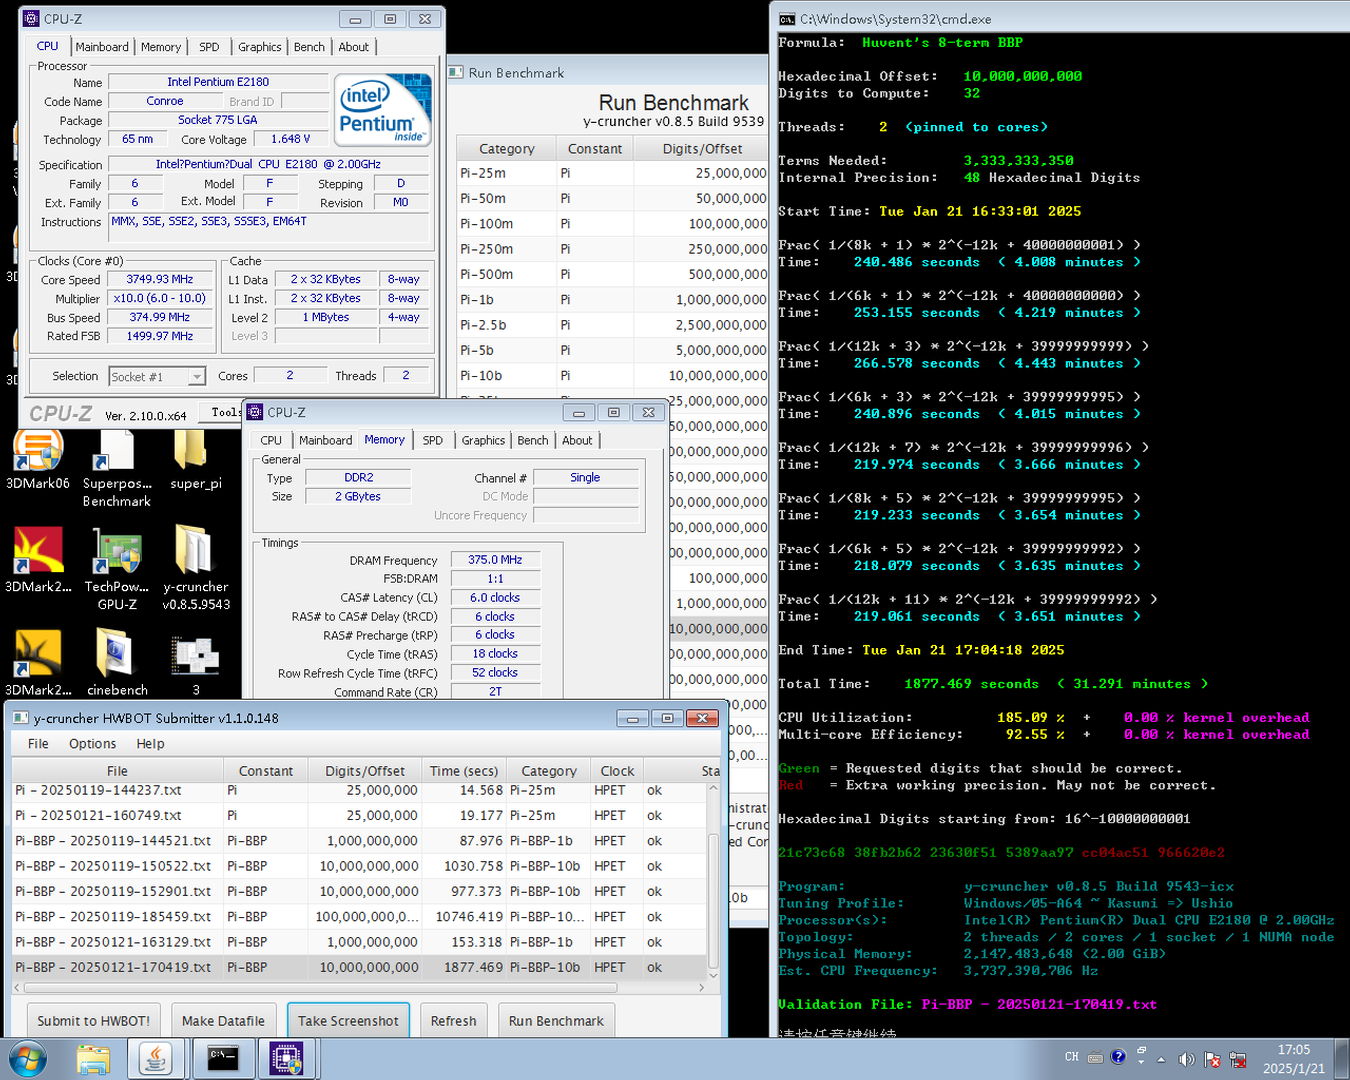Click the Refresh button
The image size is (1350, 1080).
(453, 1021)
